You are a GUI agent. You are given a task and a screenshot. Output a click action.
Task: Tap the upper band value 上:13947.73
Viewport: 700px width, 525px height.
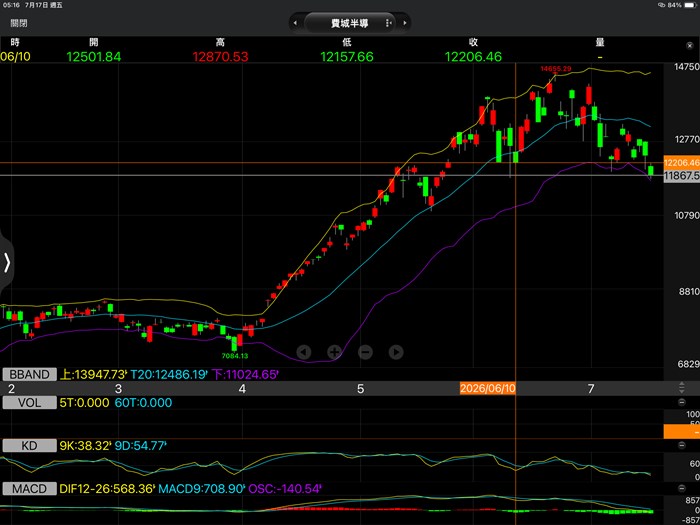point(93,374)
